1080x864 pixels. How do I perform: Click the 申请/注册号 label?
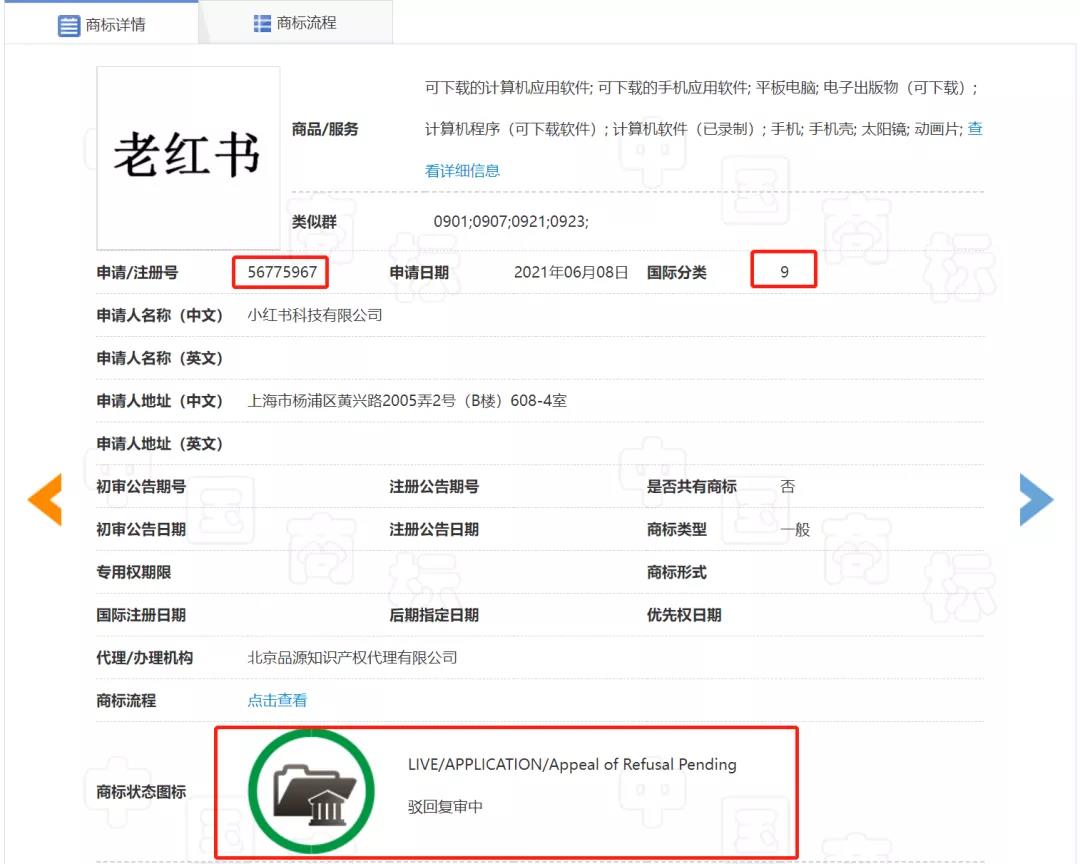pos(137,272)
